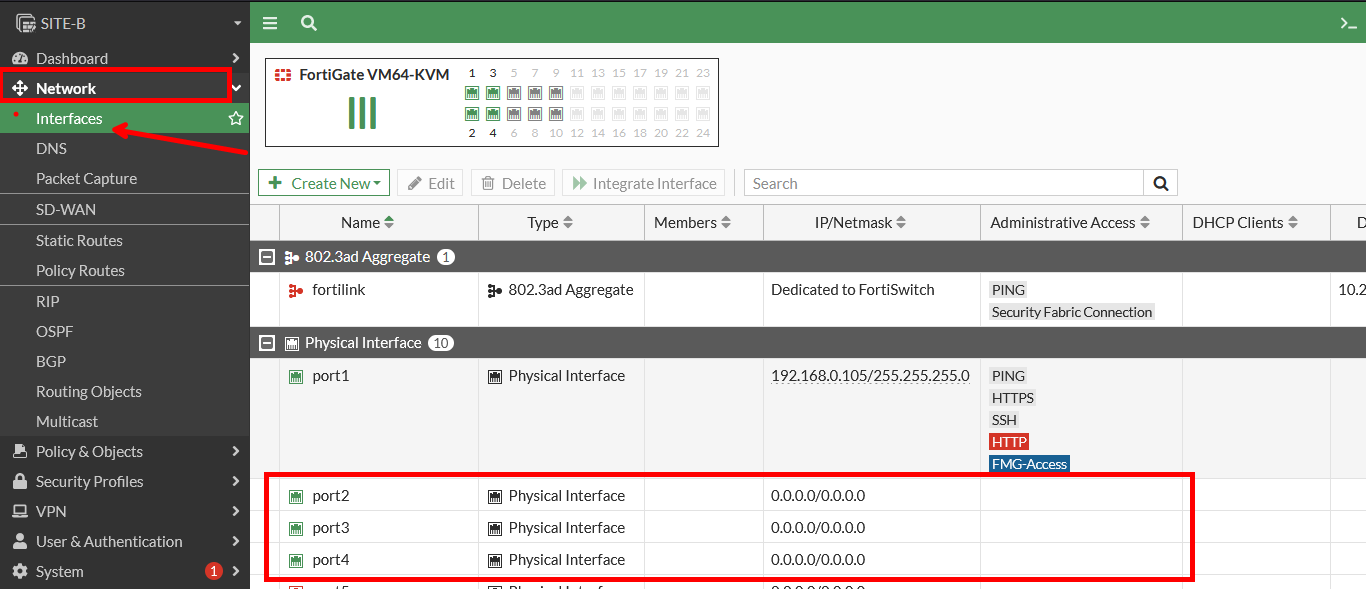Toggle favorite star next to Interfaces
The width and height of the screenshot is (1366, 589).
click(236, 119)
